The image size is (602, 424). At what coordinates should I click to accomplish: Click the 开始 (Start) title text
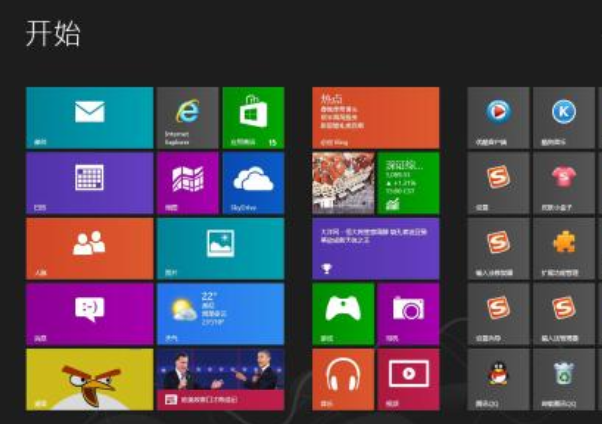pos(53,34)
